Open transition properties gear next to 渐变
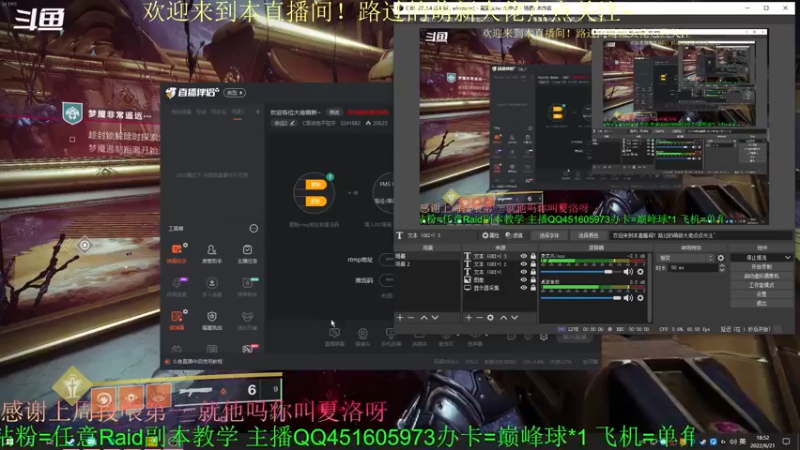 click(x=721, y=258)
